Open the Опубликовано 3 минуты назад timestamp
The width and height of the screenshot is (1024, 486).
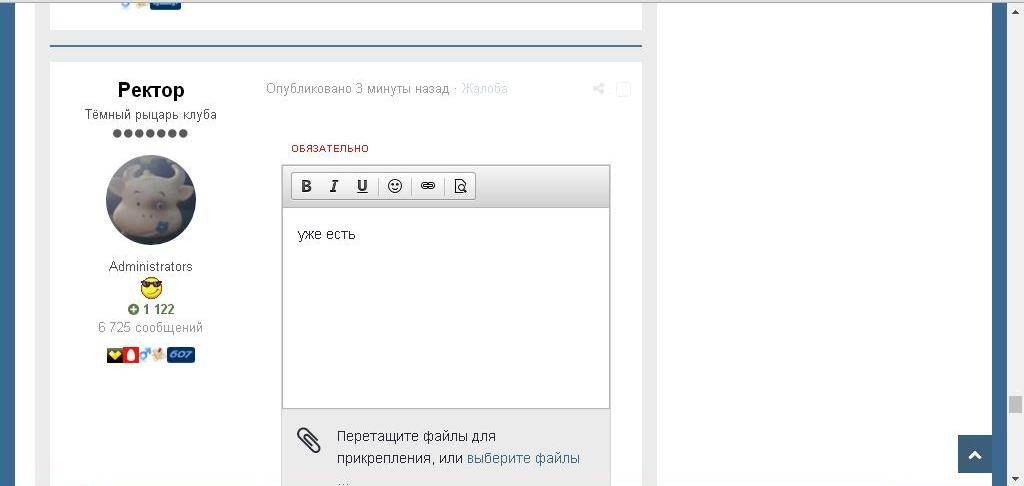tap(357, 88)
